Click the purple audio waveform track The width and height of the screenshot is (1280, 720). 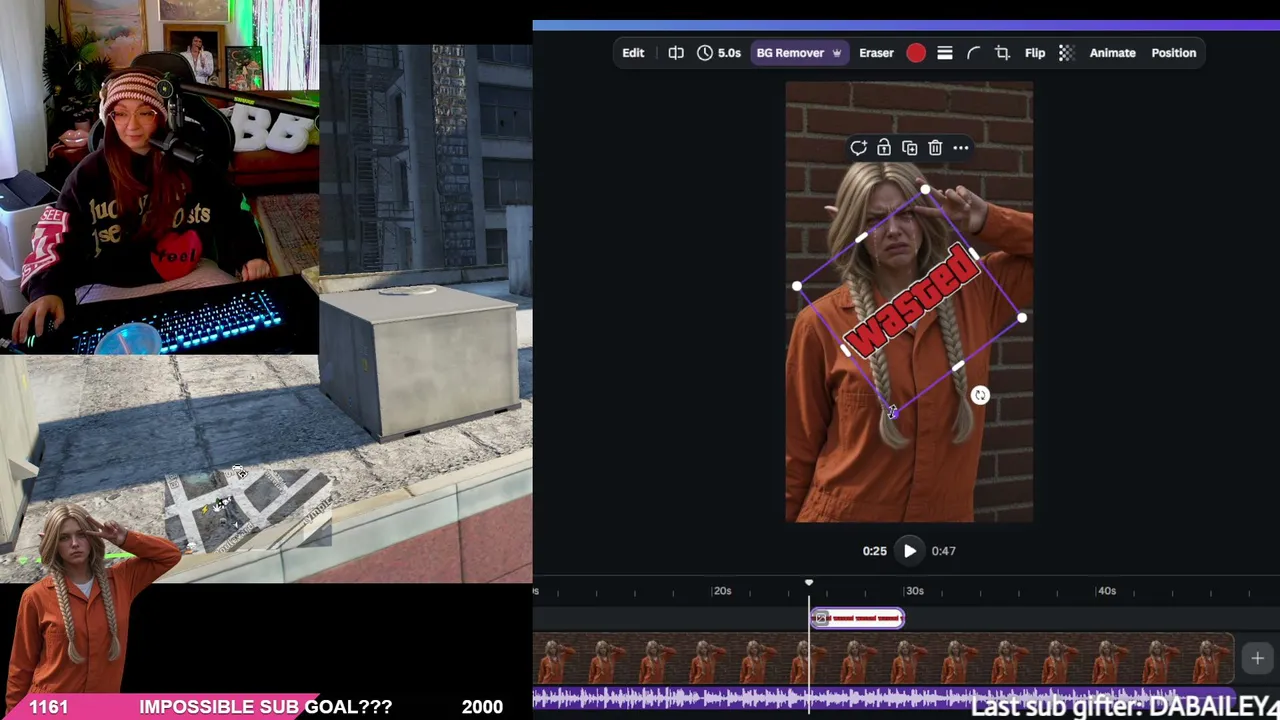point(883,698)
